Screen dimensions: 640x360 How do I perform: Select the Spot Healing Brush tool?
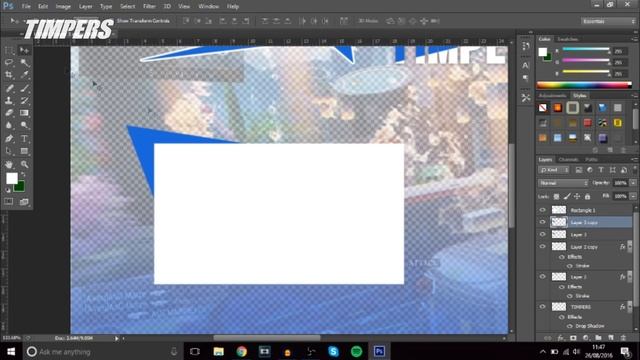pyautogui.click(x=9, y=88)
